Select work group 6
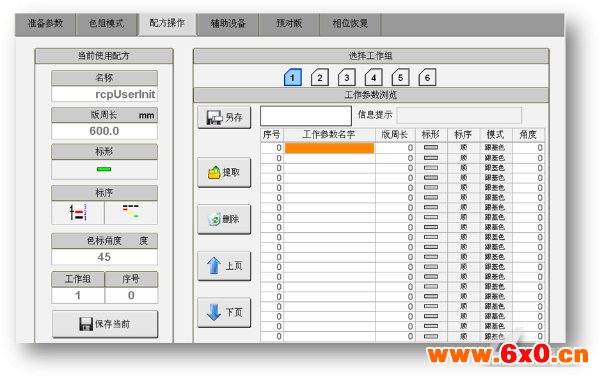Viewport: 601px width, 377px height. [427, 78]
